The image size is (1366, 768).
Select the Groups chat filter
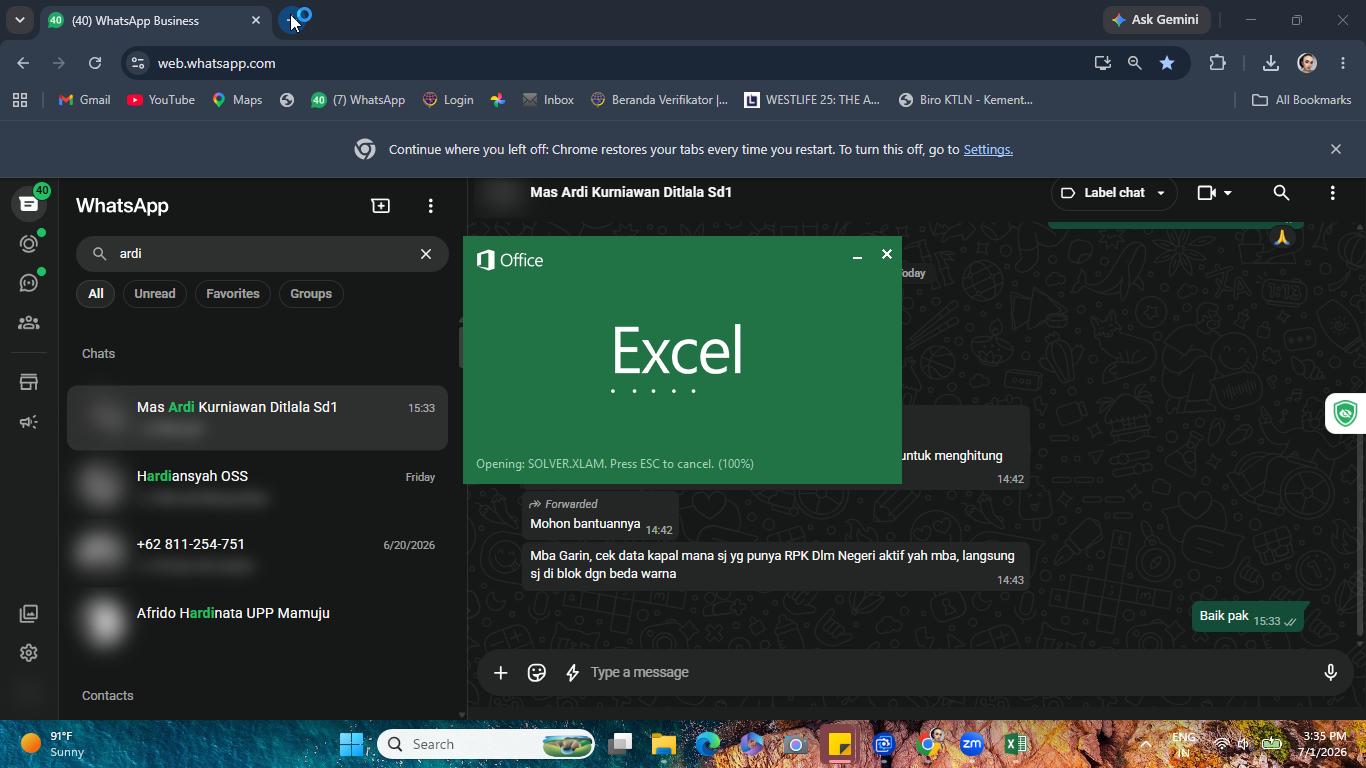[311, 294]
